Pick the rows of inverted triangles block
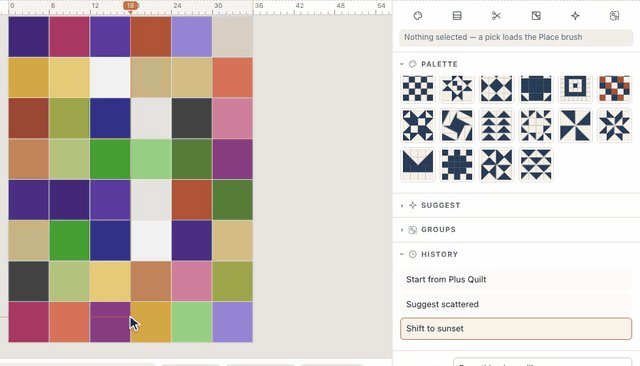This screenshot has width=640, height=366. (536, 165)
